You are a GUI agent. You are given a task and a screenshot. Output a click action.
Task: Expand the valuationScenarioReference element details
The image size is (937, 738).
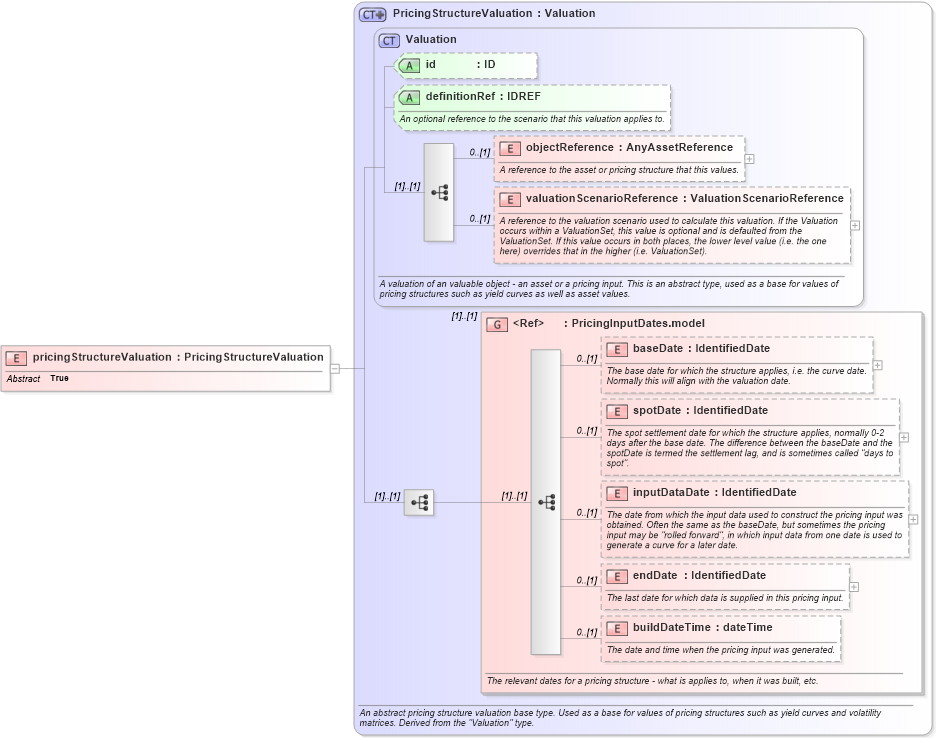coord(854,226)
